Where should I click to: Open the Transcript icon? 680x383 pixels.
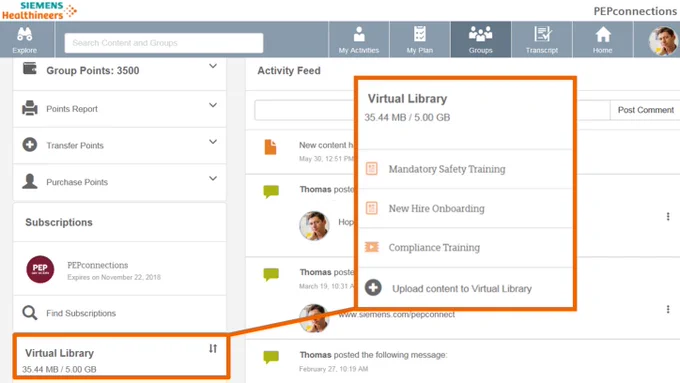(542, 34)
